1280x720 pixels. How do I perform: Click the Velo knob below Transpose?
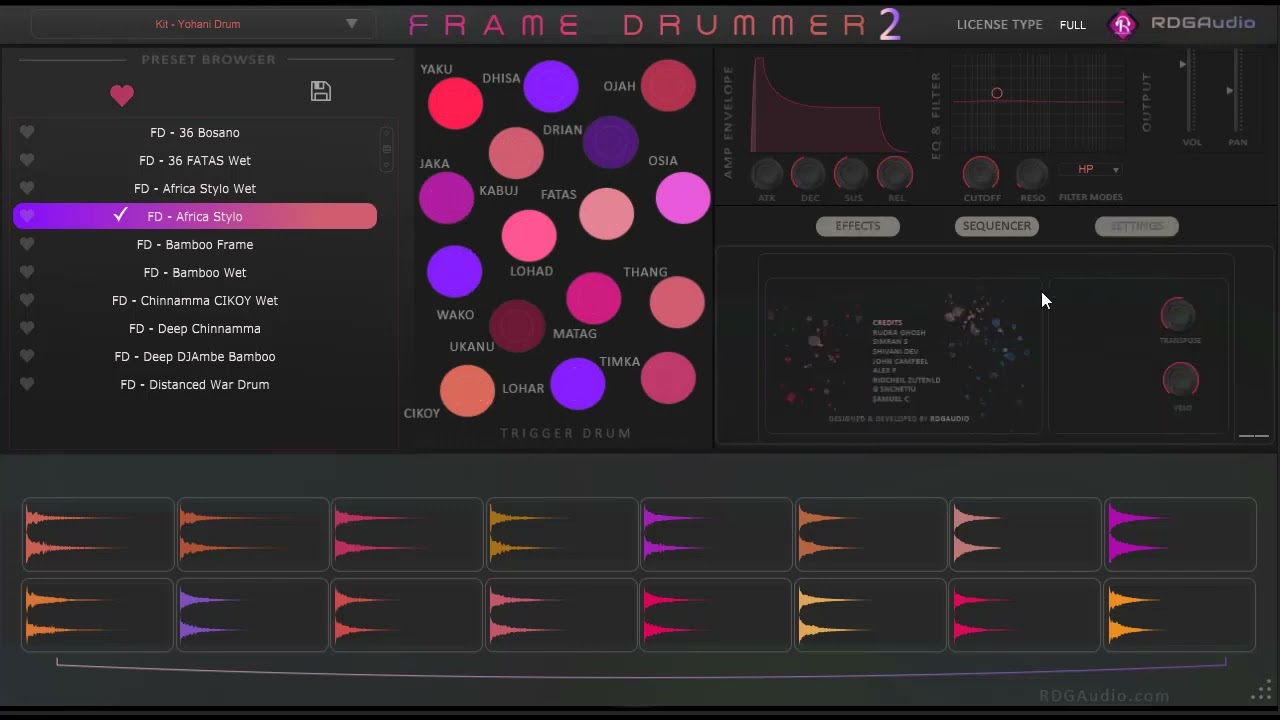(x=1180, y=380)
